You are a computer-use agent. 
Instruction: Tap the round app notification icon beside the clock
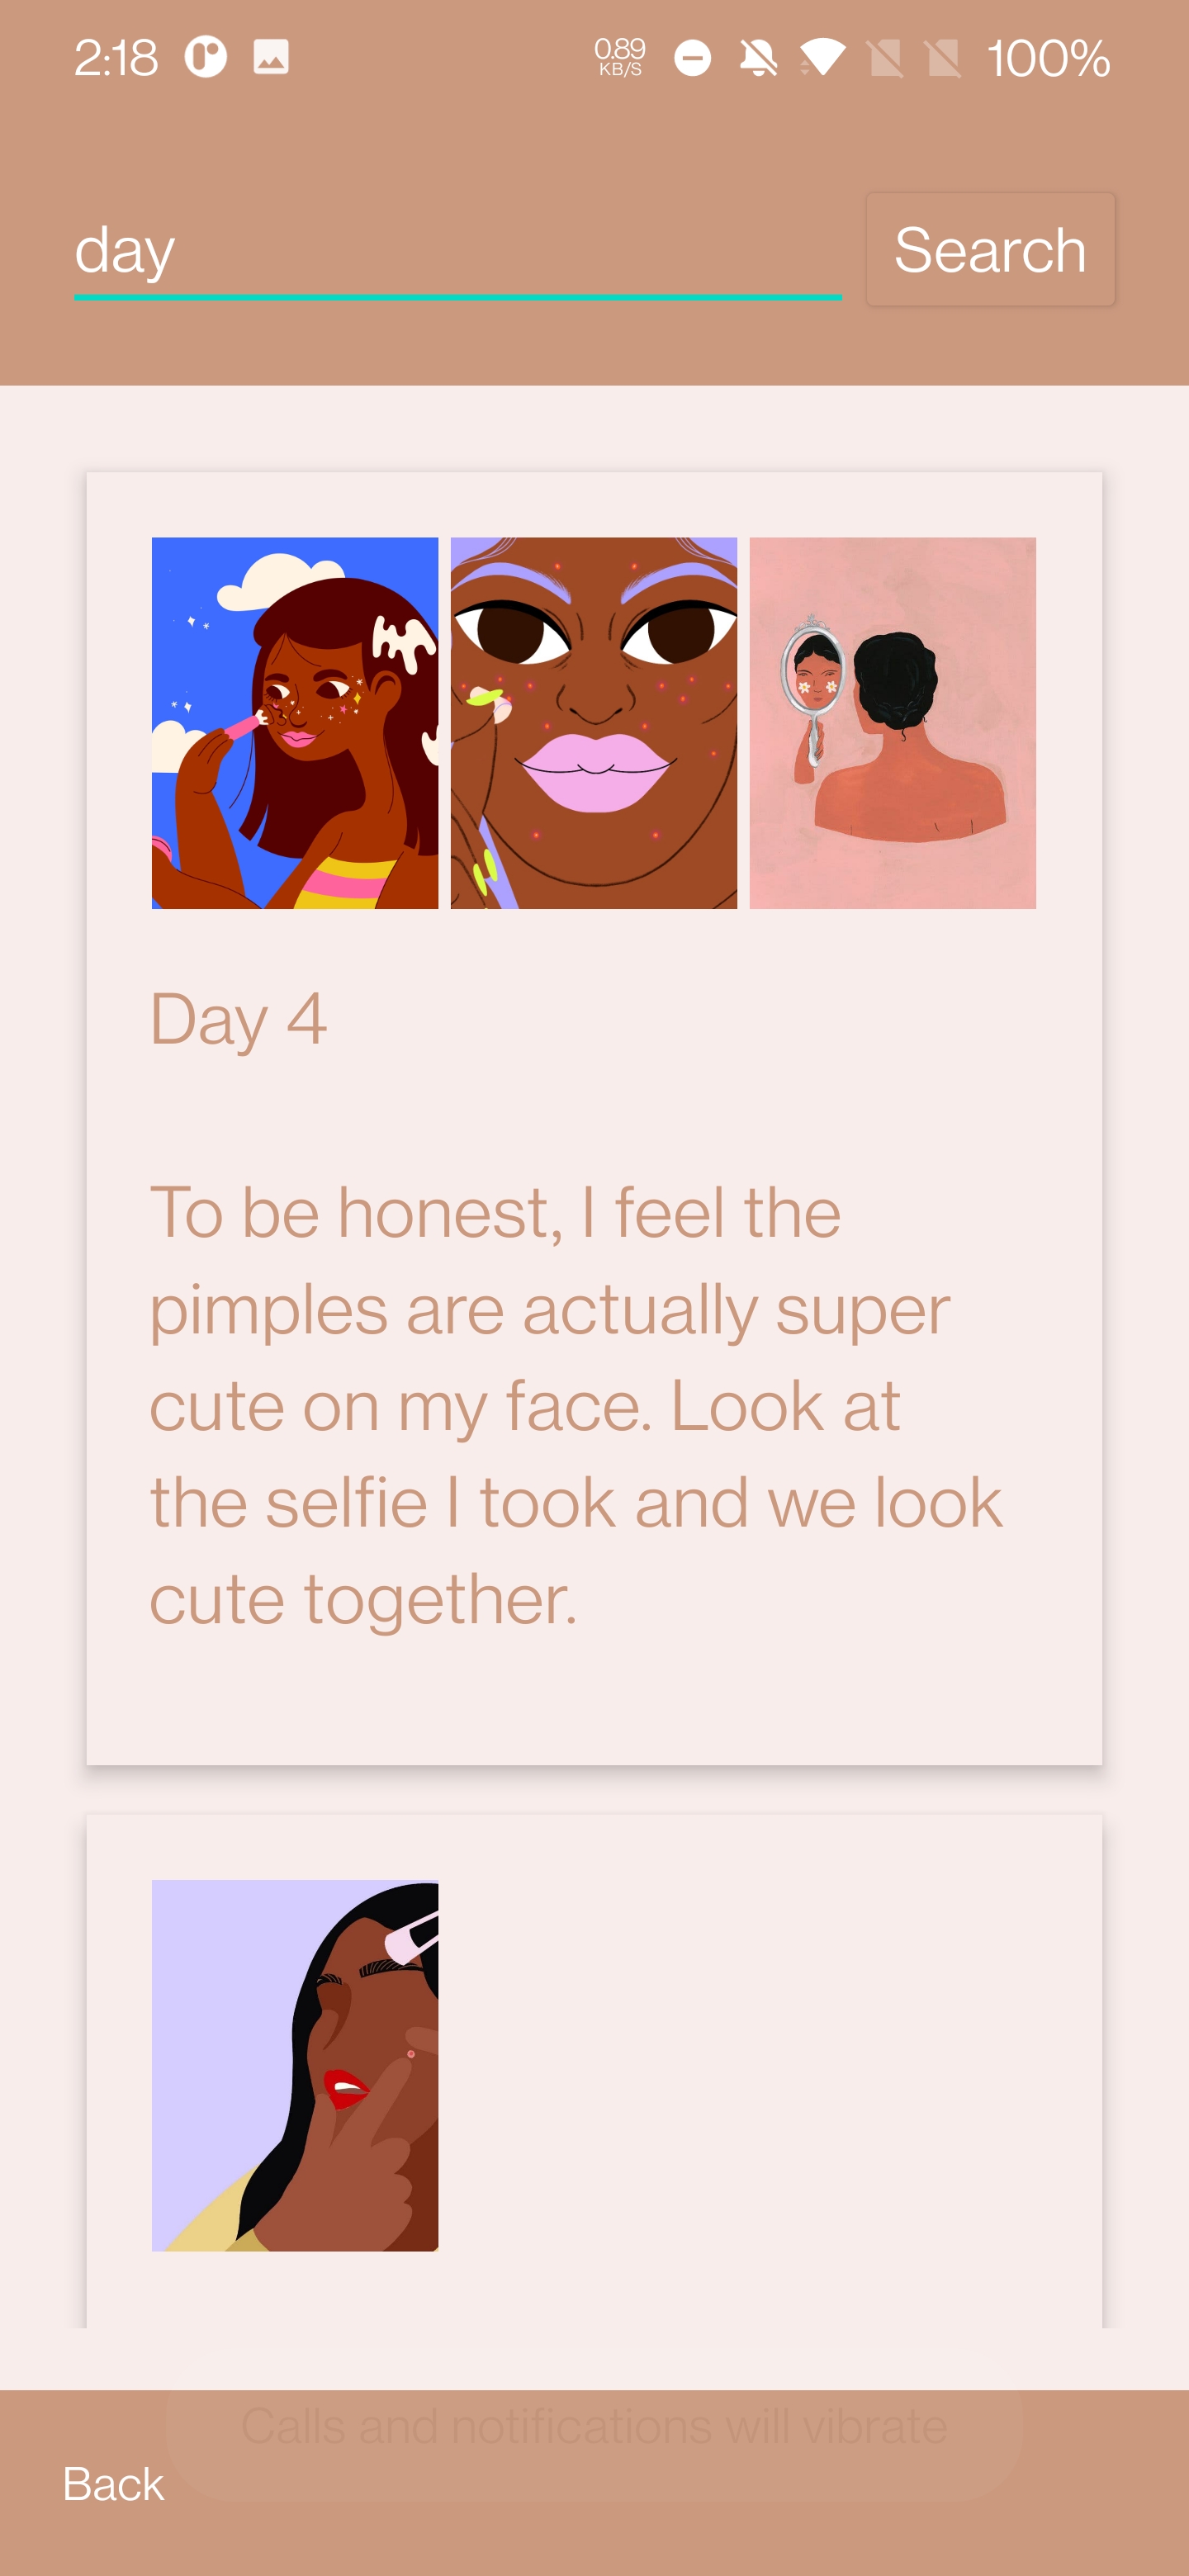pyautogui.click(x=206, y=58)
